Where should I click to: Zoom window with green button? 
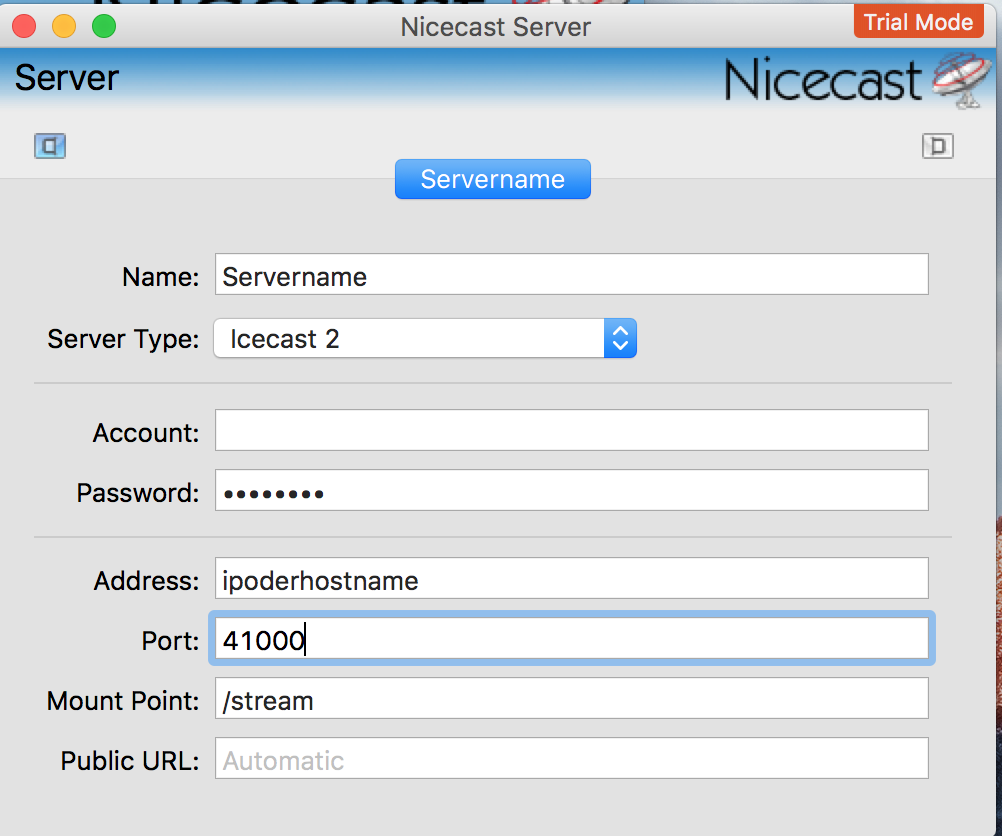(x=104, y=26)
